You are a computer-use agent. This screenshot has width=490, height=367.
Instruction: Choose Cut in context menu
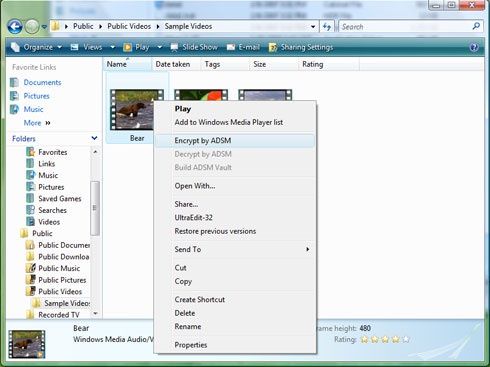[235, 268]
